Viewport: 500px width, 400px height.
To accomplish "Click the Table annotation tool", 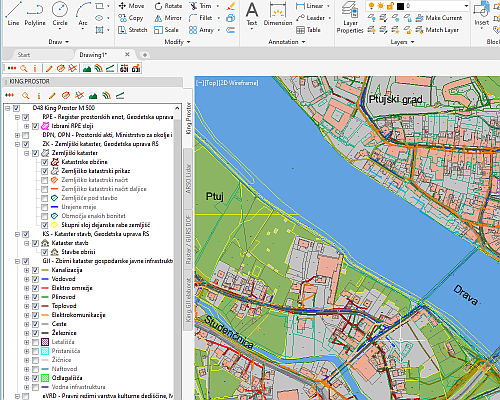I will tap(309, 30).
